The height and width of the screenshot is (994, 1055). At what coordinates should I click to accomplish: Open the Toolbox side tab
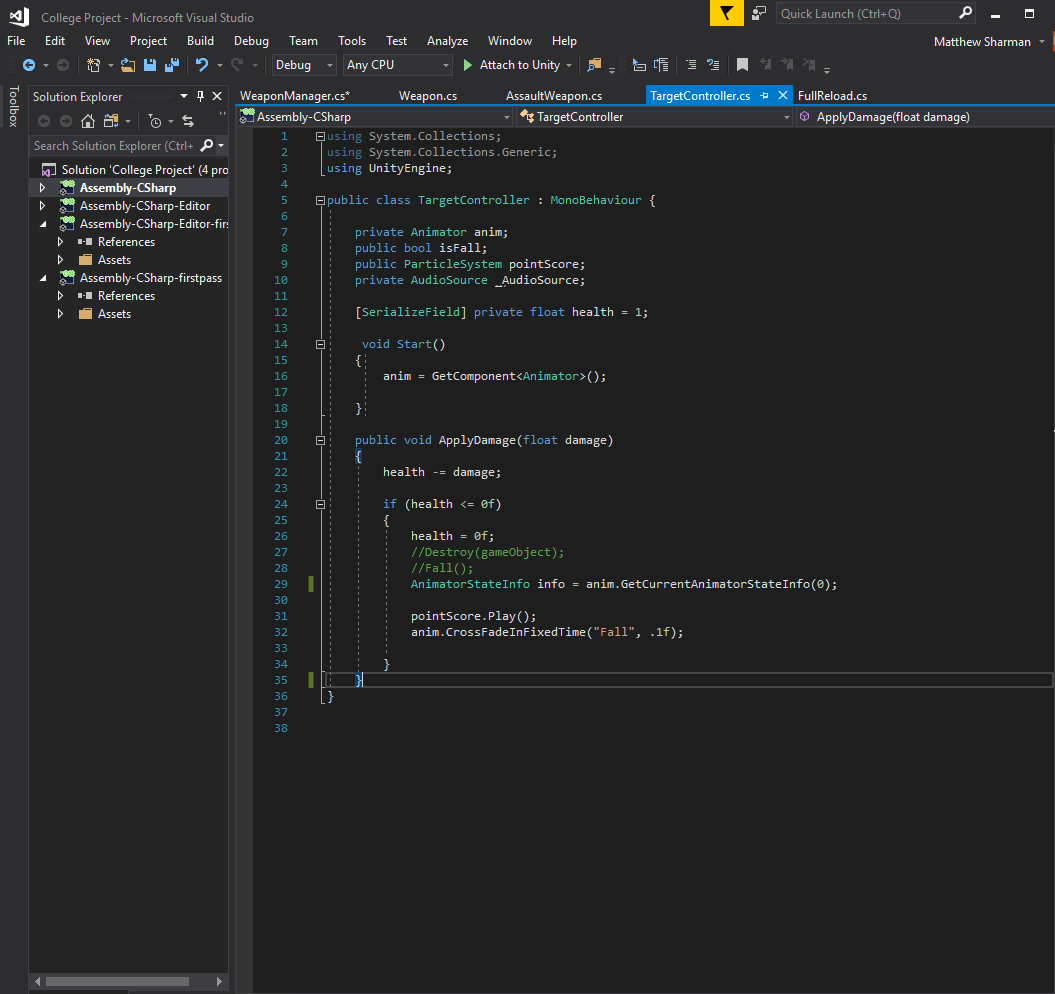coord(13,106)
